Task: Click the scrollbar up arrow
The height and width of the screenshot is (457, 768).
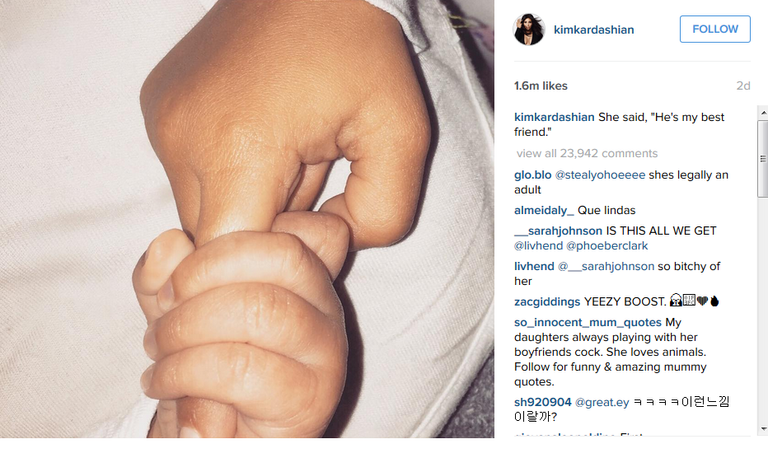Action: pyautogui.click(x=763, y=113)
